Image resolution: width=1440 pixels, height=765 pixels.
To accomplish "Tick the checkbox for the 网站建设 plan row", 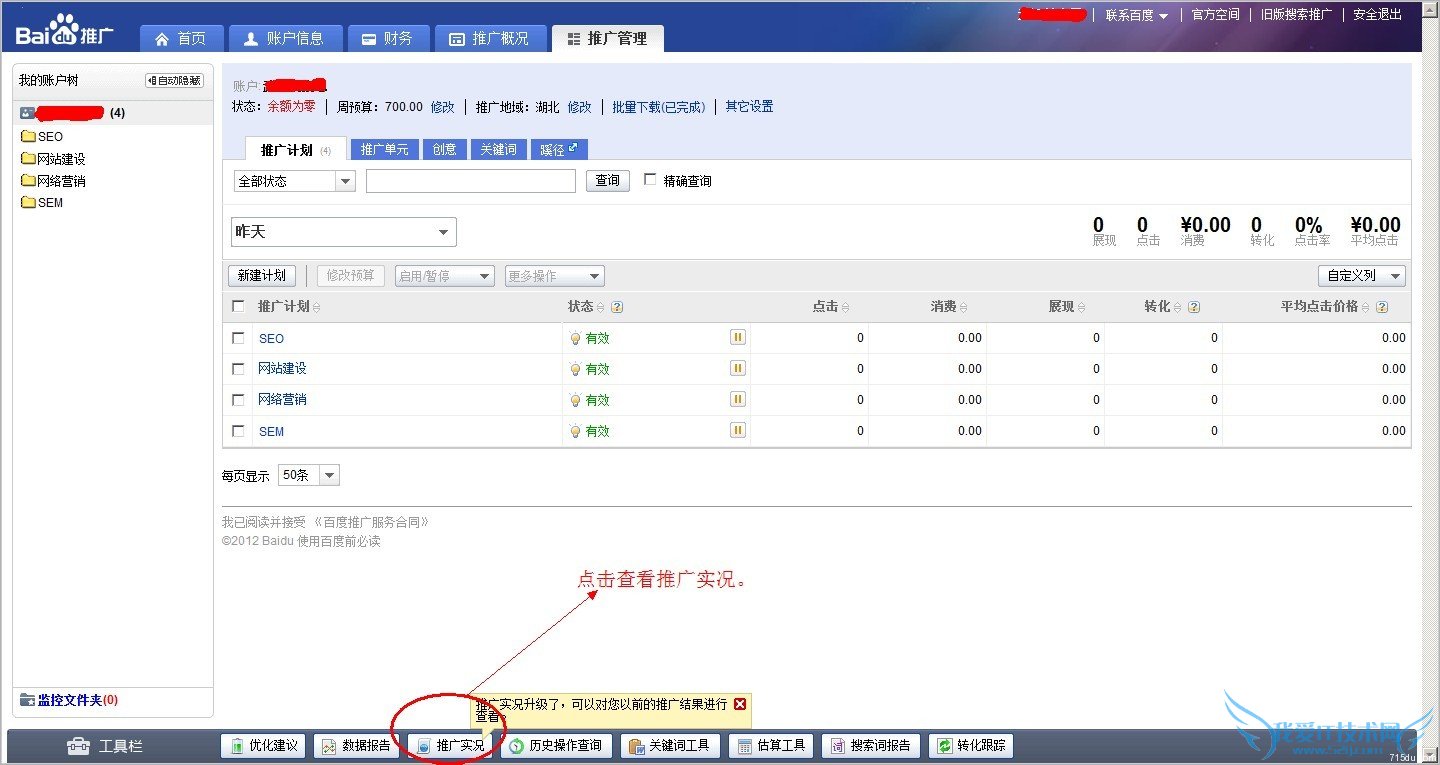I will tap(238, 368).
